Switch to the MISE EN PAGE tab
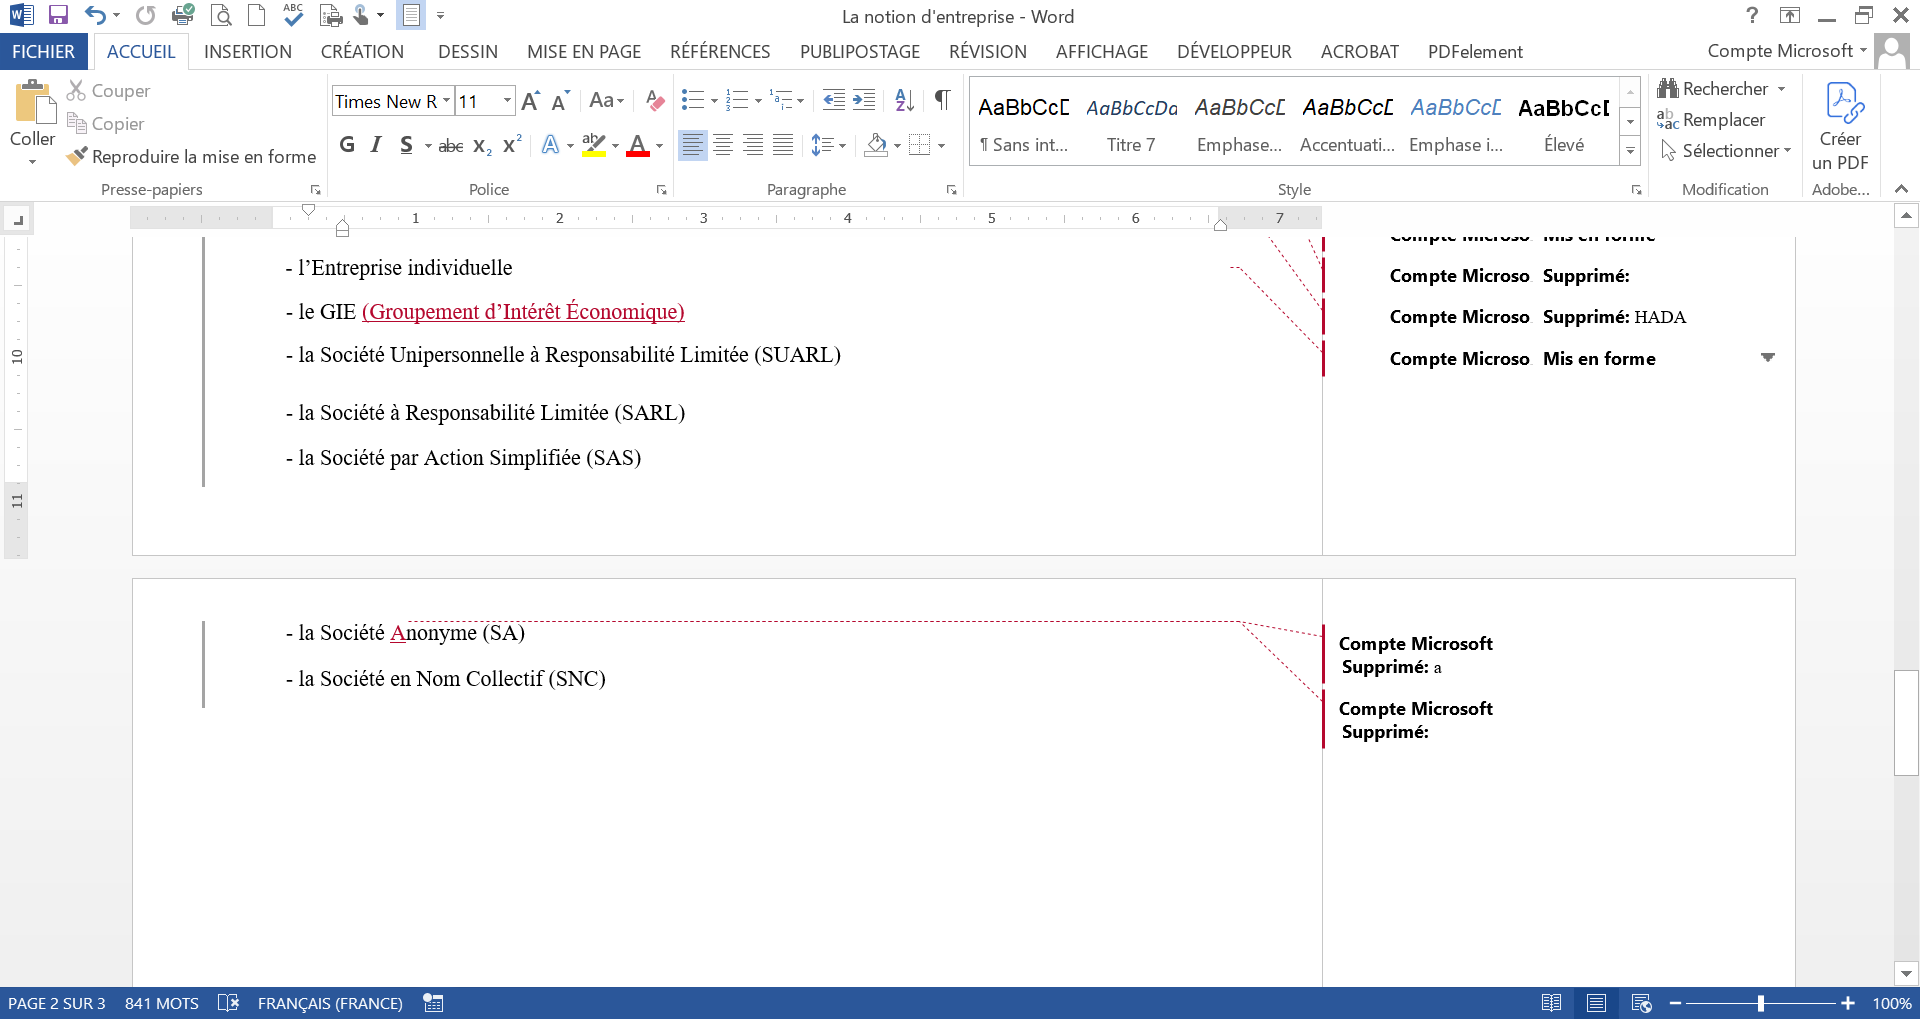The image size is (1920, 1019). click(x=584, y=52)
